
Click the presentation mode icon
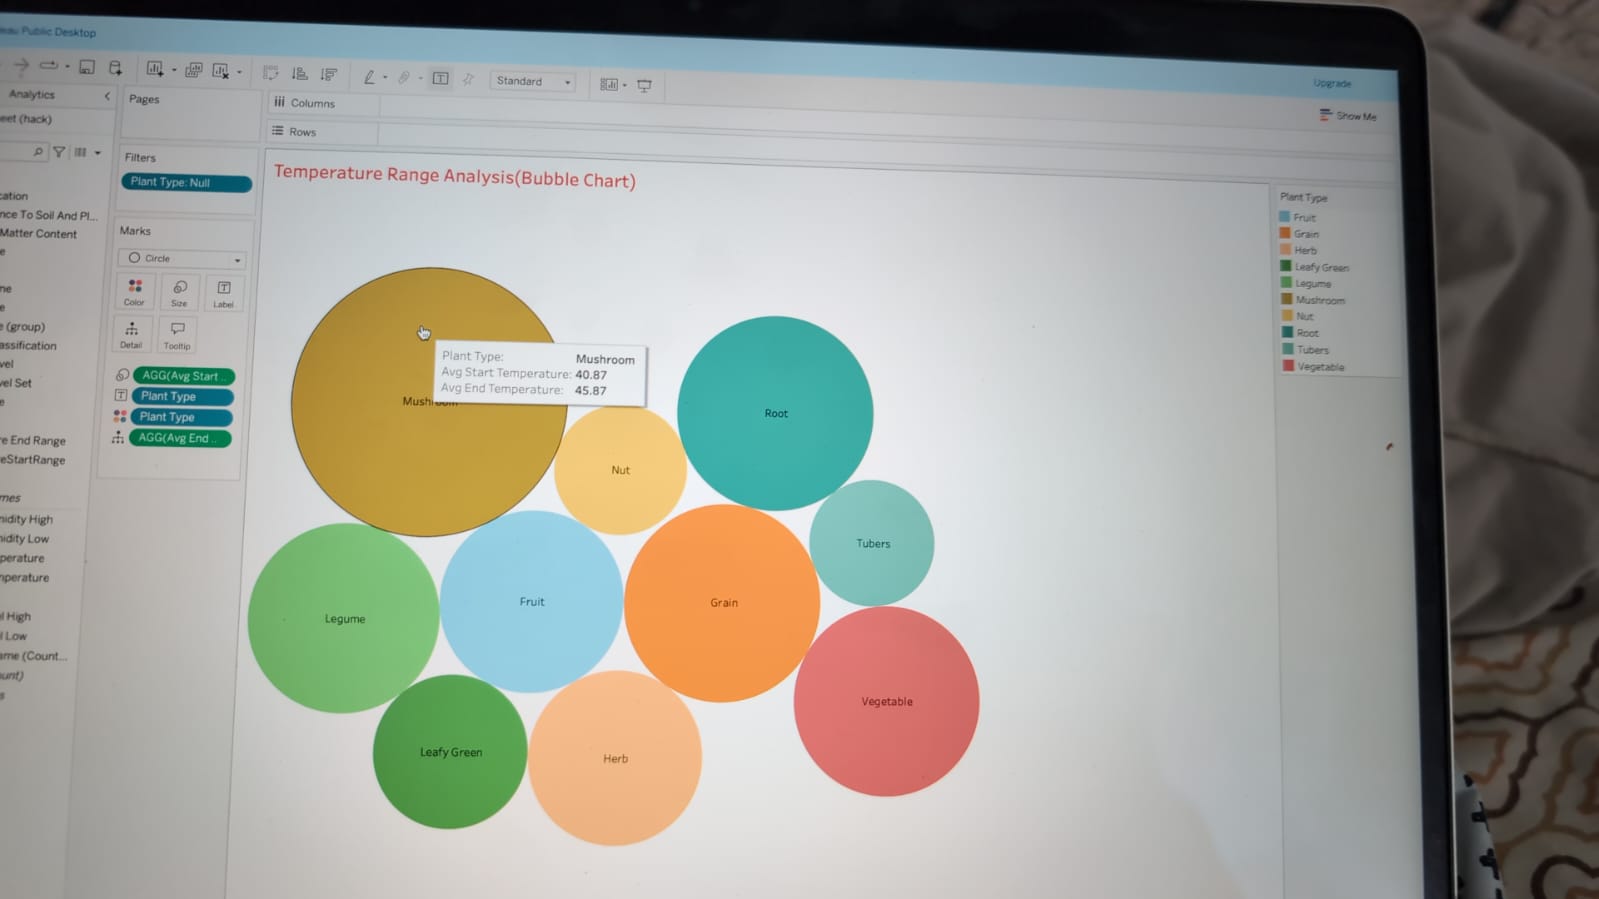[x=644, y=86]
